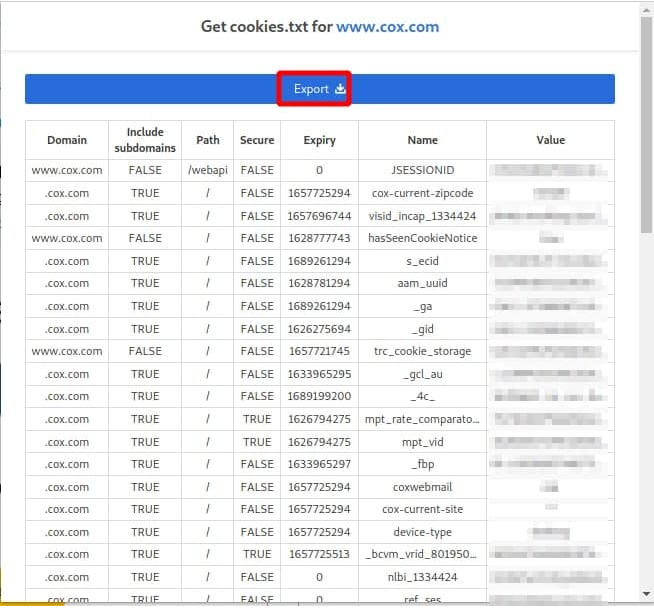Click the nlbi_1334424 cookie name

point(423,577)
